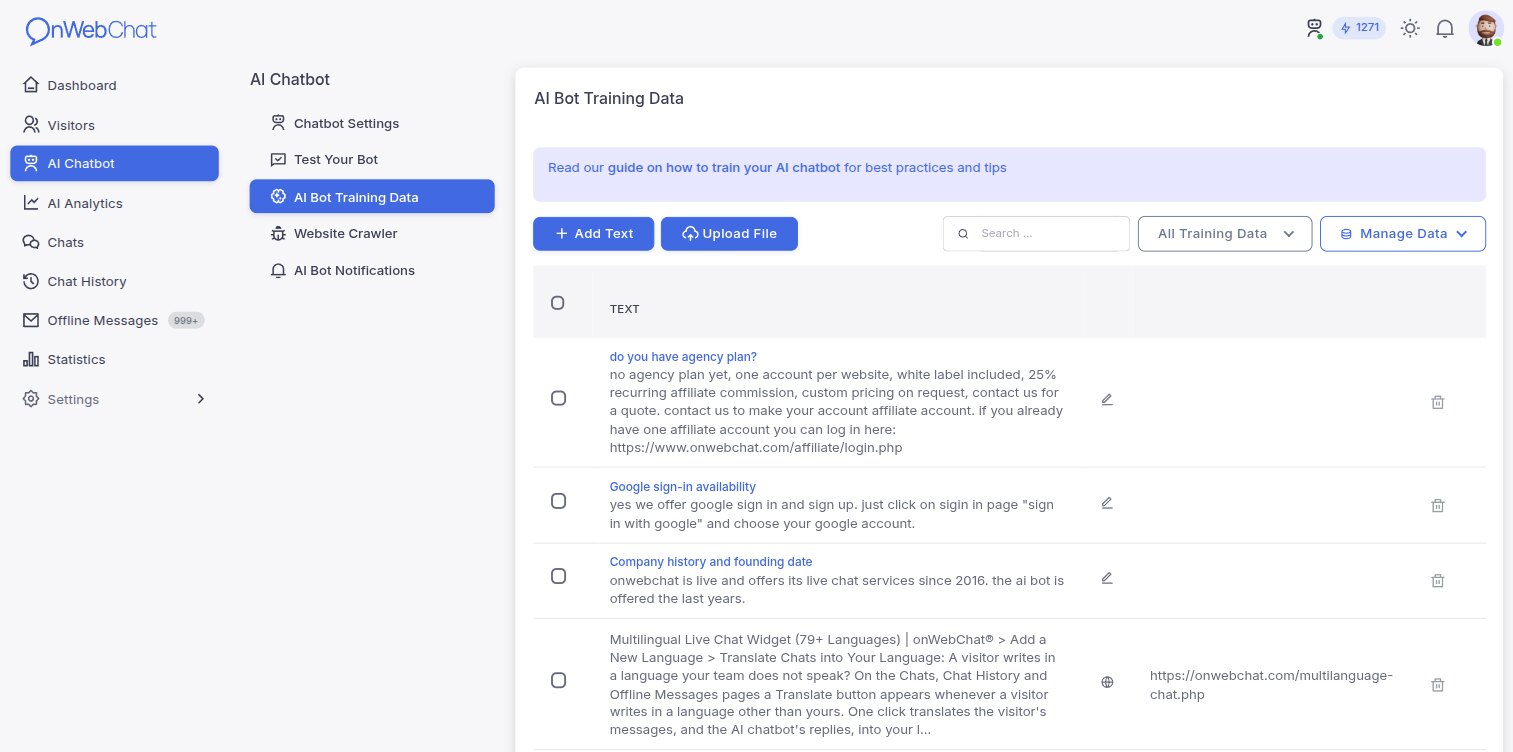Click the Visitors people icon
The height and width of the screenshot is (752, 1513).
pyautogui.click(x=31, y=125)
